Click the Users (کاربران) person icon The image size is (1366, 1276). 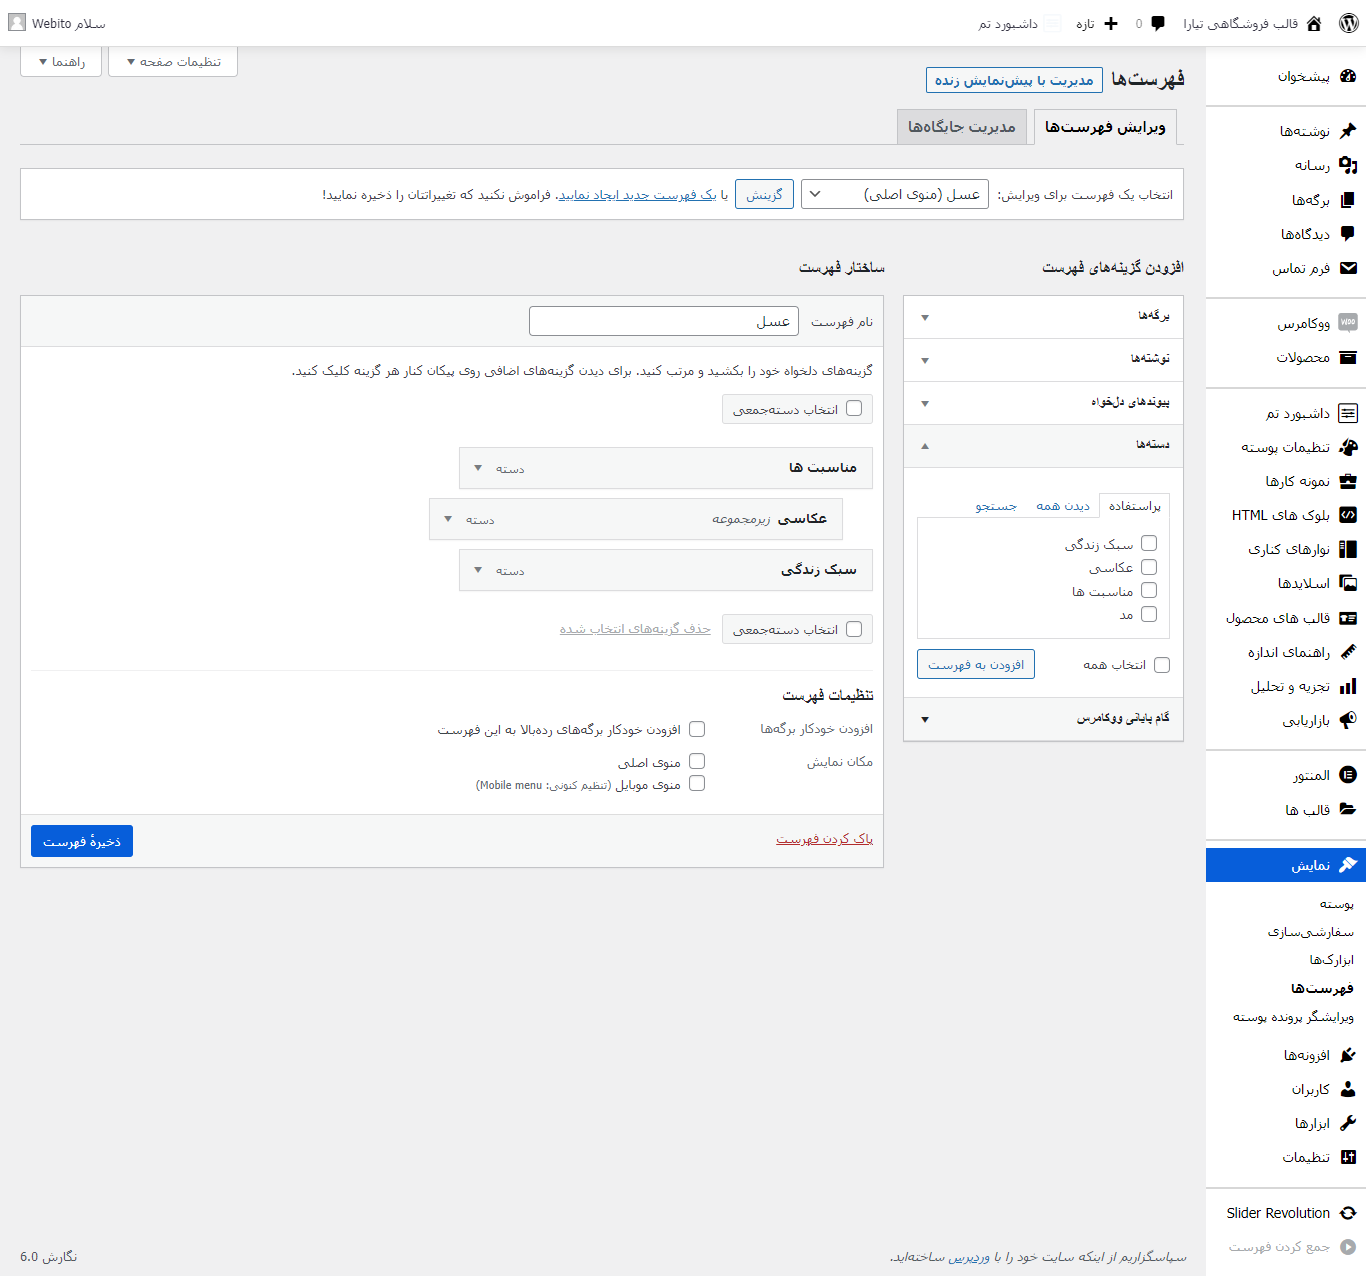1348,1089
